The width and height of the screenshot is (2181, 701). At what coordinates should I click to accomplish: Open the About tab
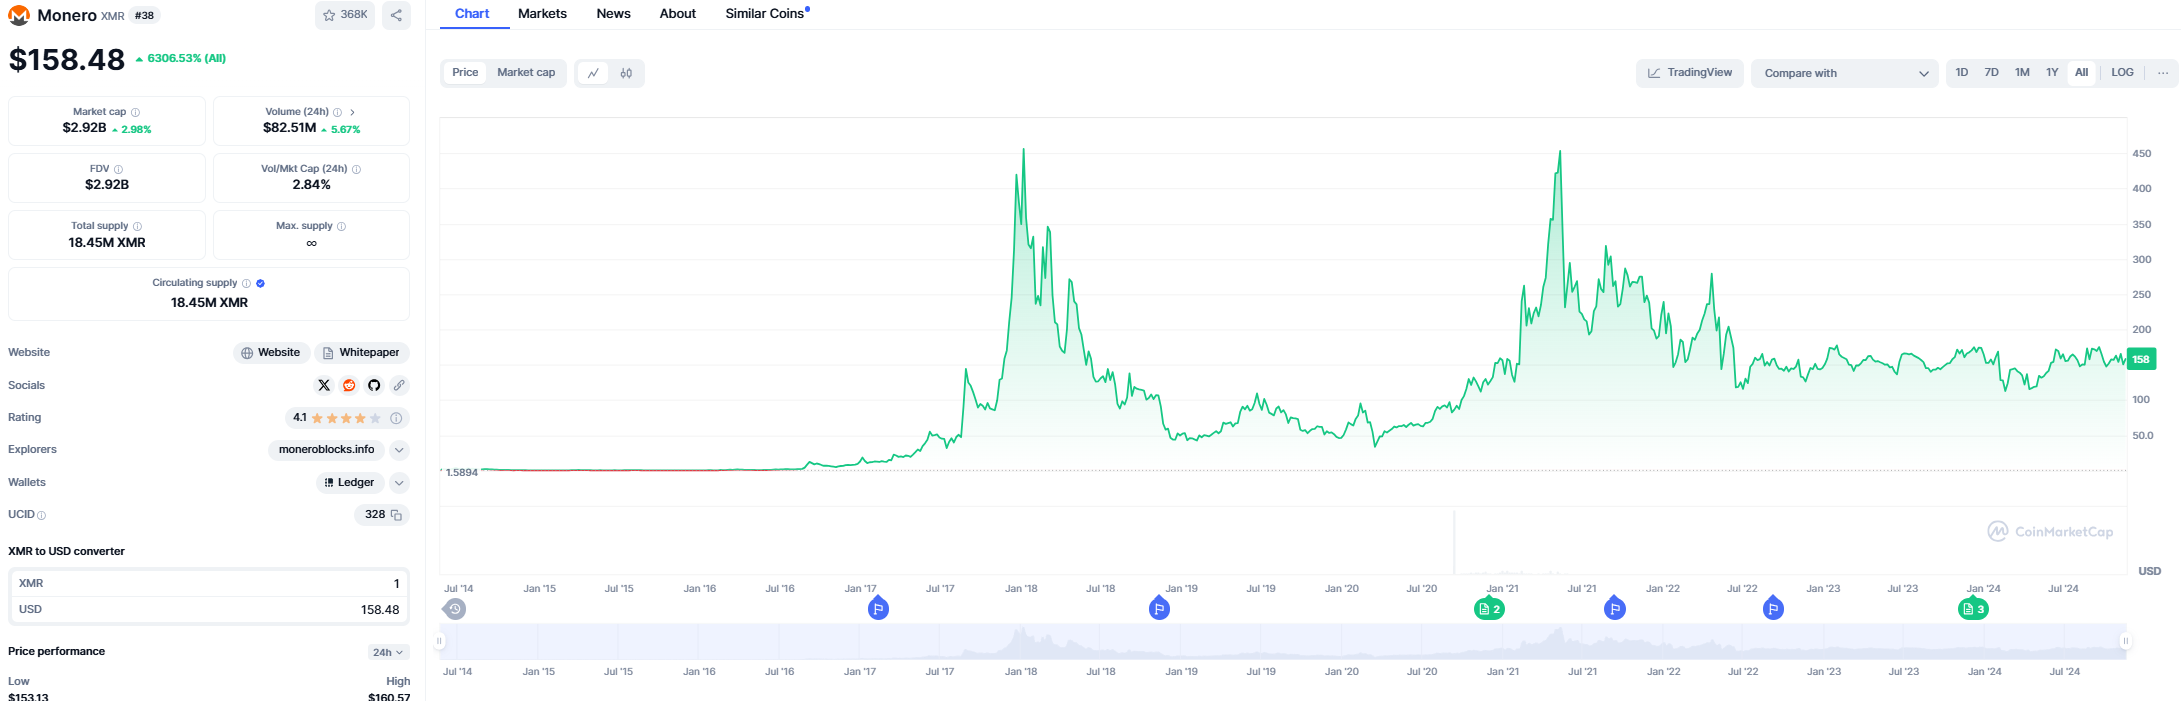678,14
